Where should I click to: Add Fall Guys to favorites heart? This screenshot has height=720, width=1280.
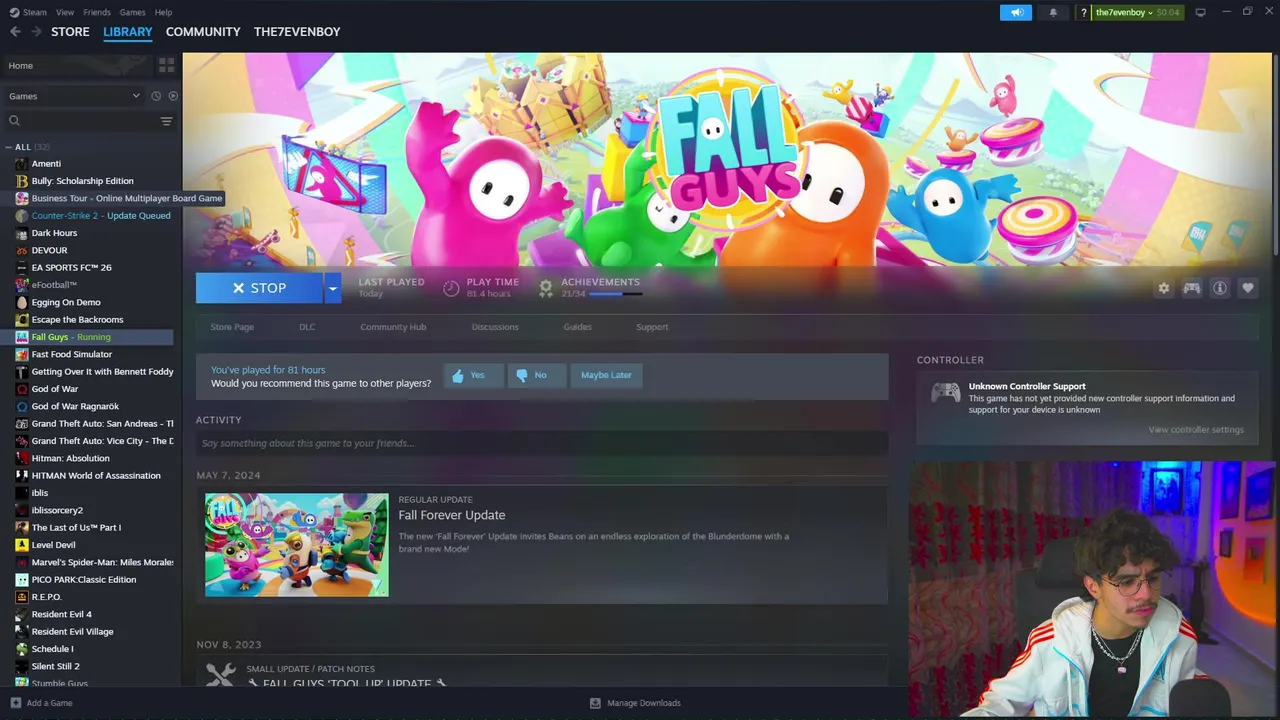pyautogui.click(x=1248, y=288)
